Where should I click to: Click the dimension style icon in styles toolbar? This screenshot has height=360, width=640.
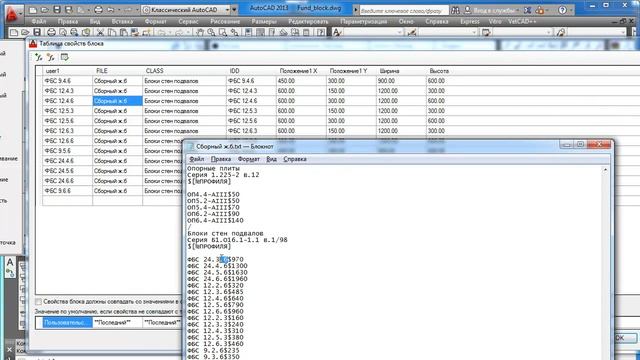coord(411,32)
